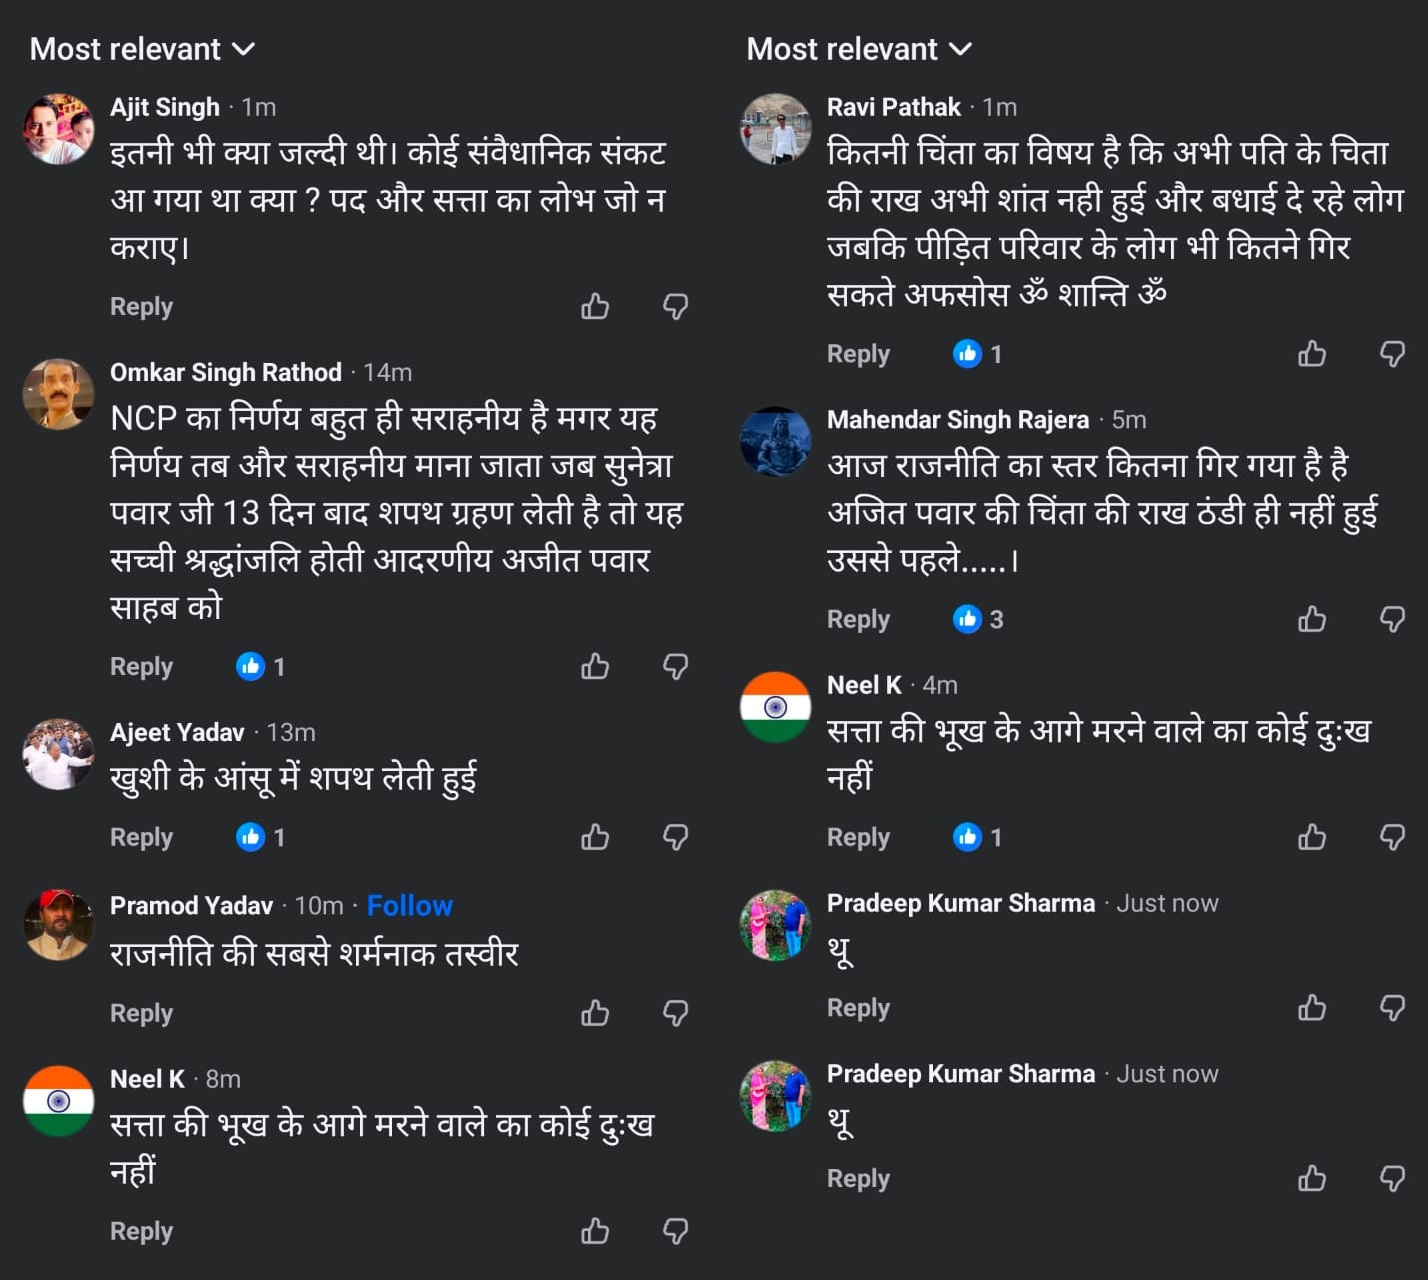Image resolution: width=1428 pixels, height=1280 pixels.
Task: Reply to Mahendar Singh Rajera's comment
Action: tap(858, 619)
